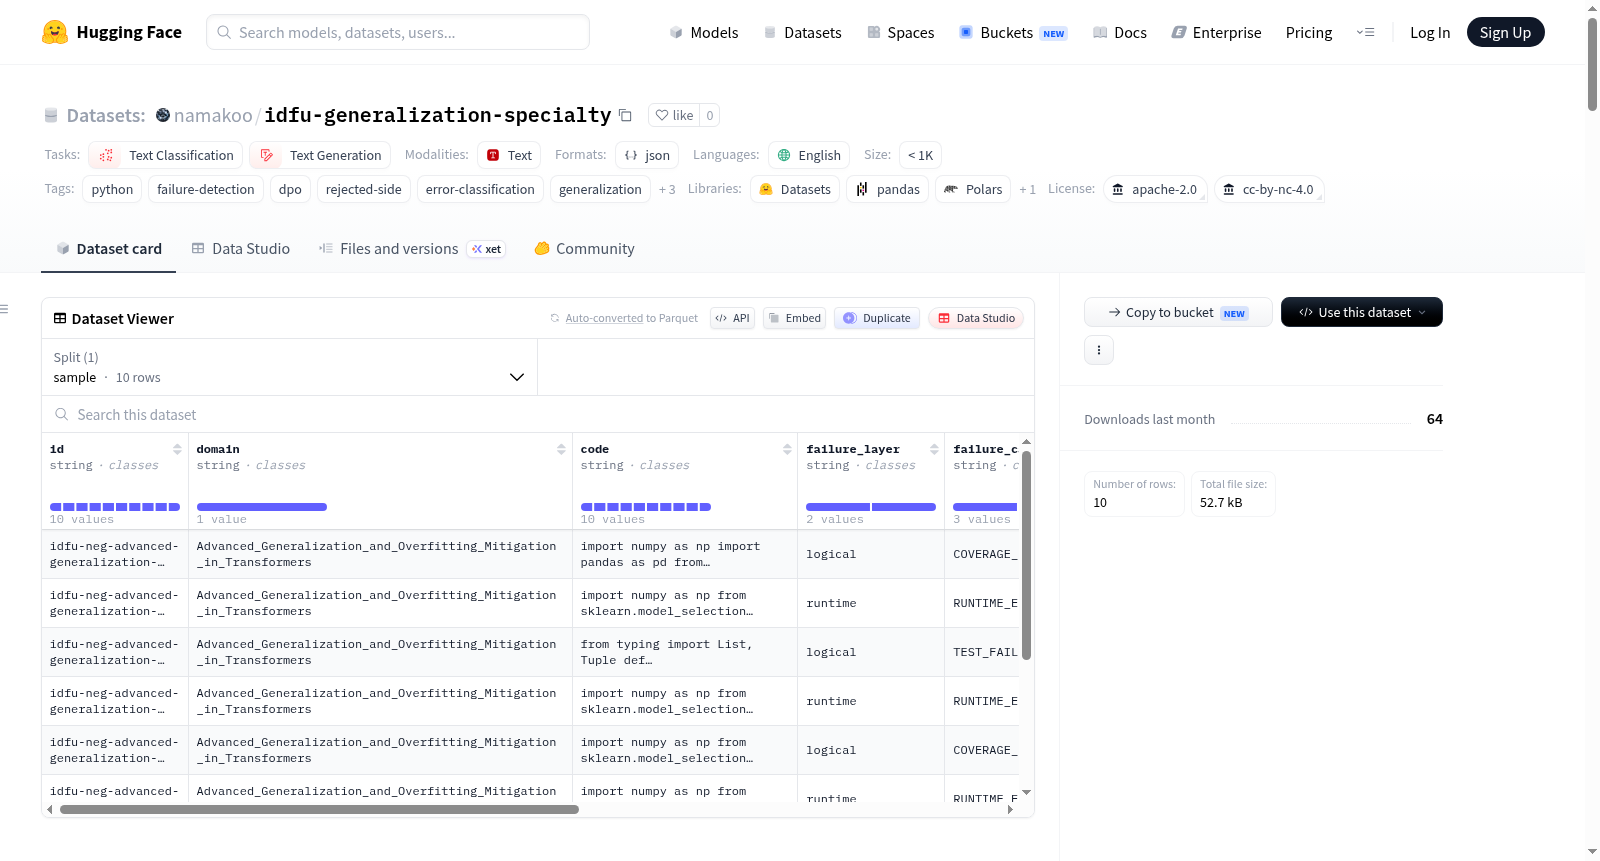Select the python tag
Screen dimensions: 1600x861
click(112, 189)
